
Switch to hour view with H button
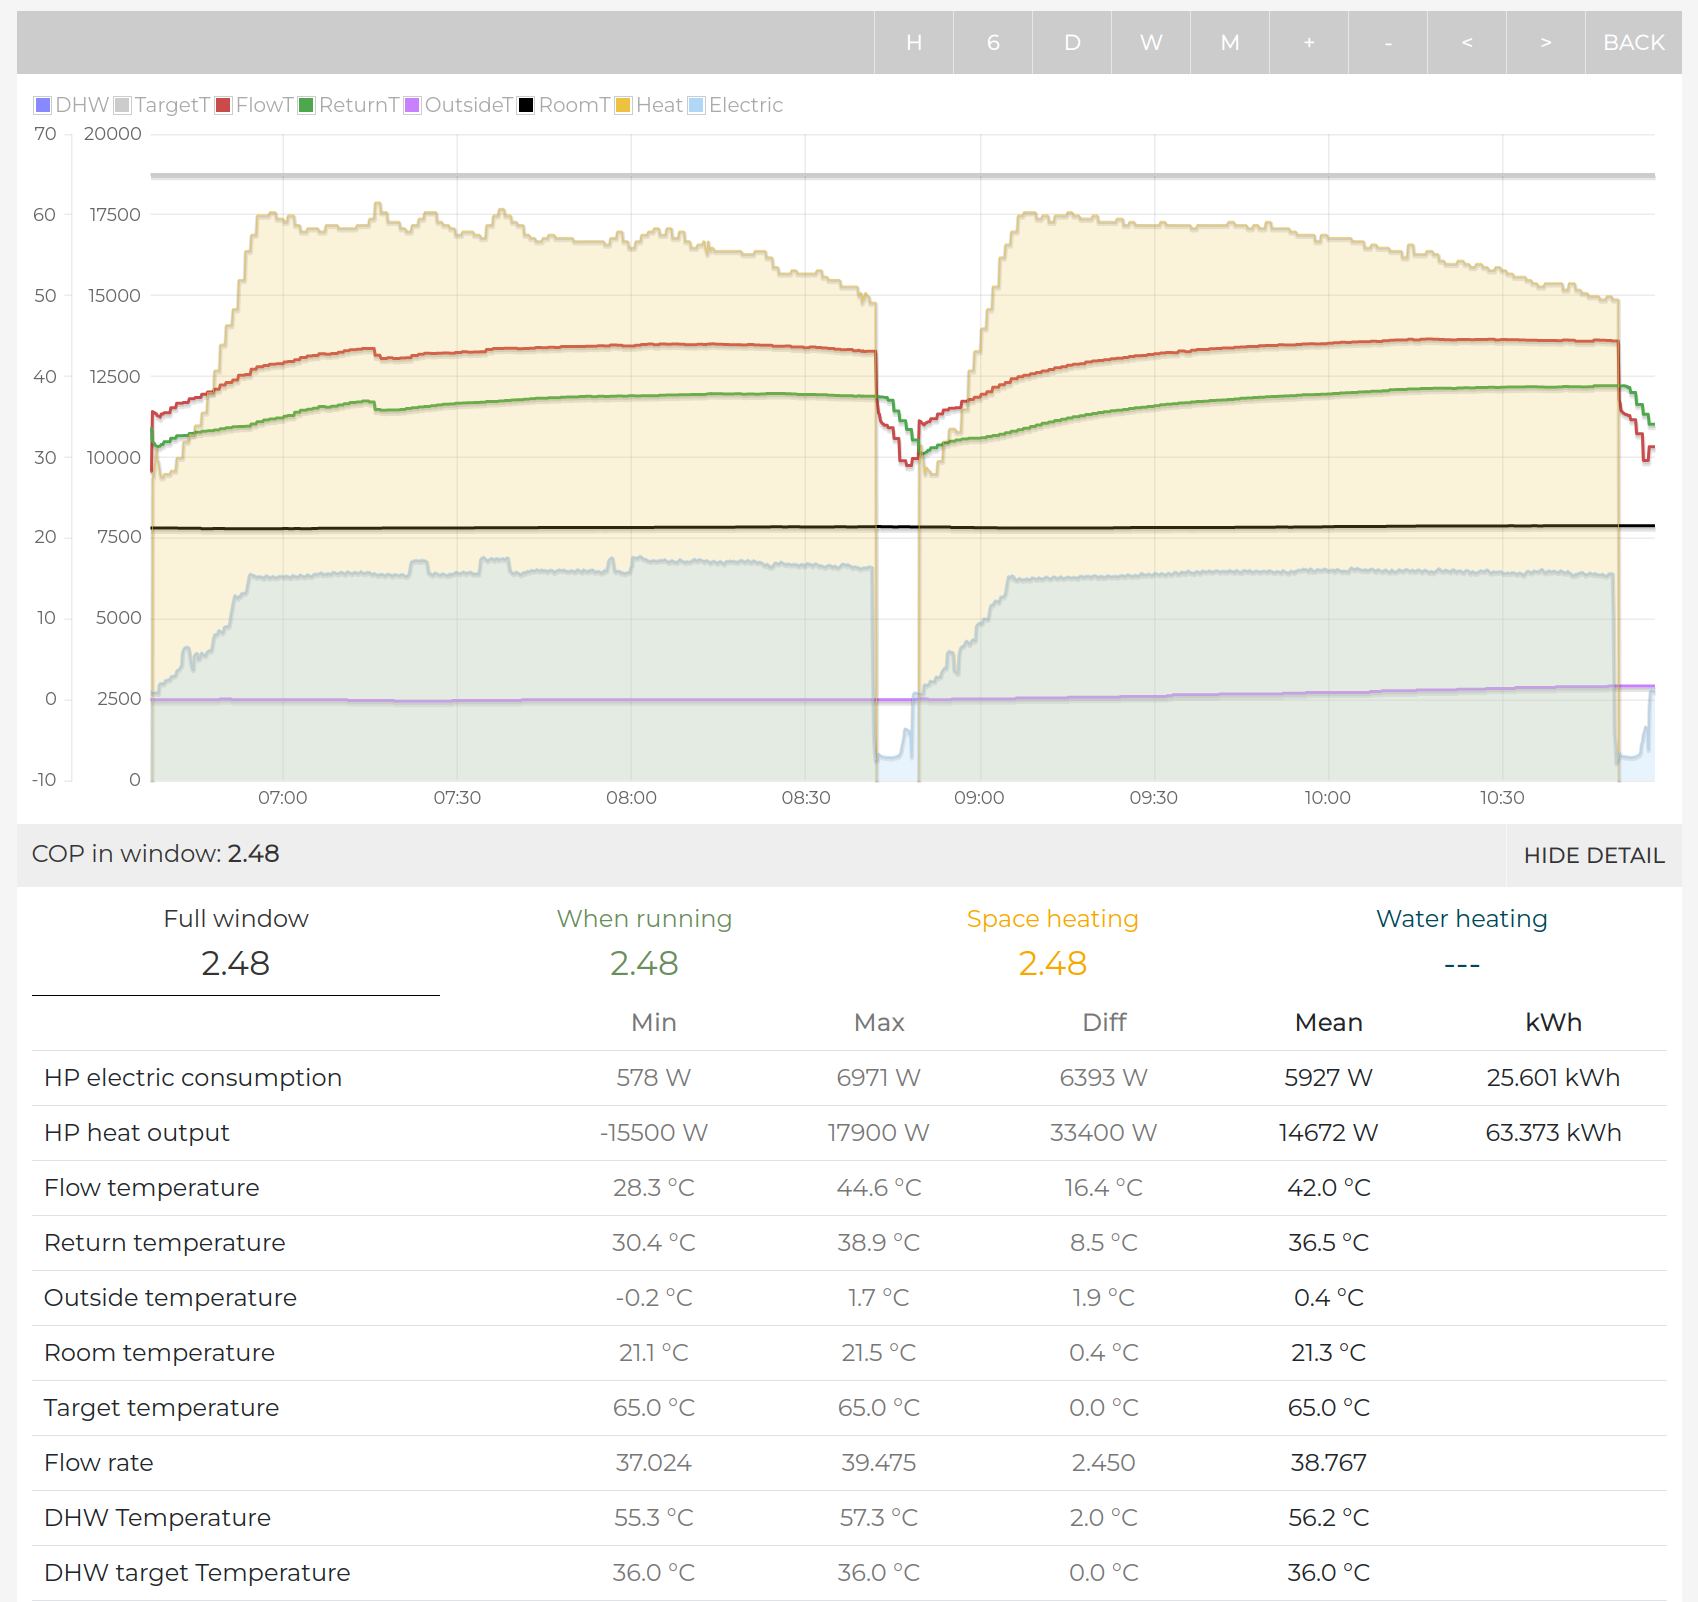point(914,42)
